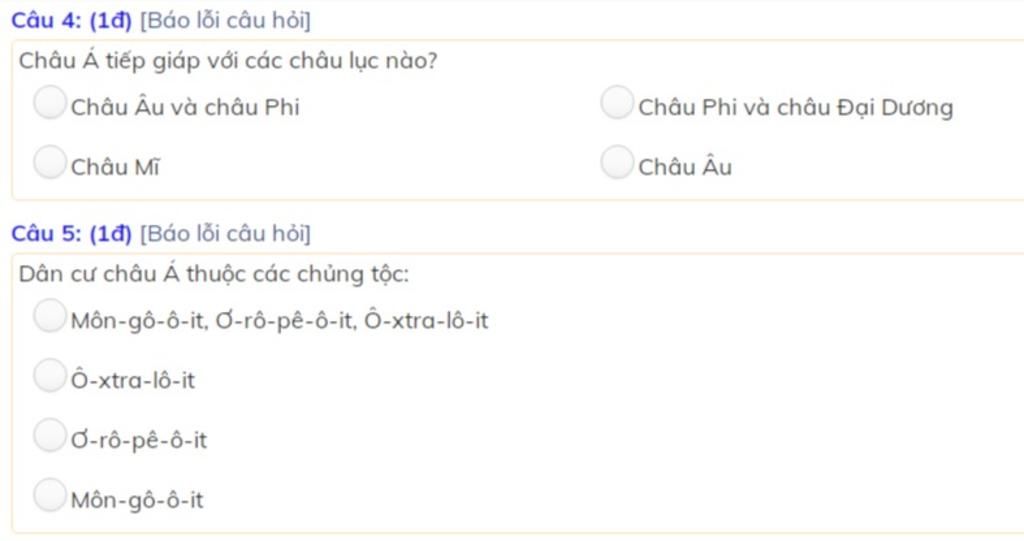Click the Câu 4: (1đ) heading
1024x541 pixels.
click(x=71, y=20)
